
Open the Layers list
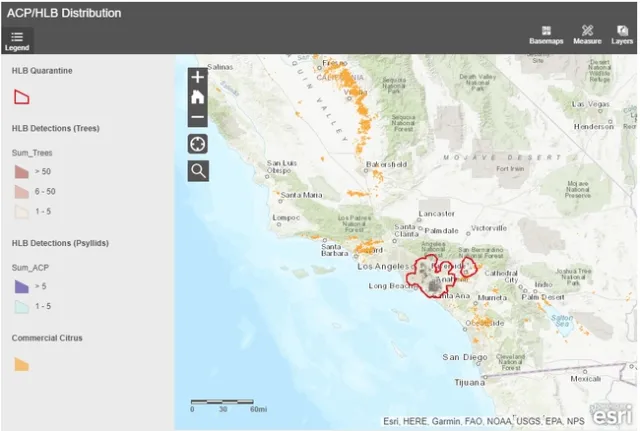622,35
